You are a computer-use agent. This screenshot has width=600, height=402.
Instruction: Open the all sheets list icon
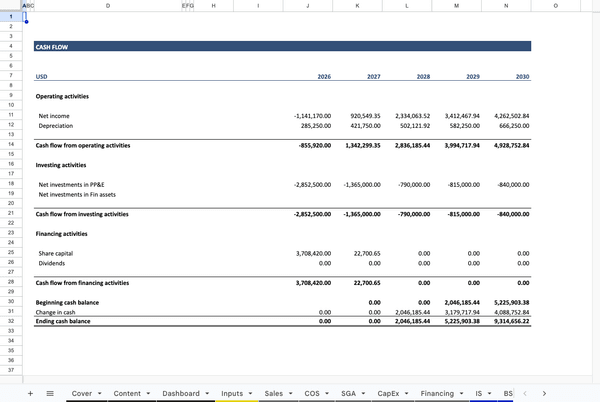click(x=49, y=394)
